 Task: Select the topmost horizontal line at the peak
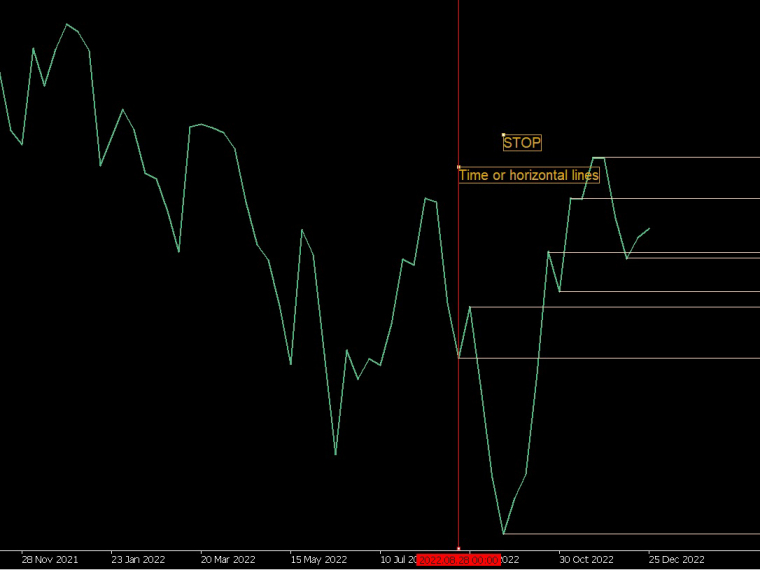coord(676,158)
